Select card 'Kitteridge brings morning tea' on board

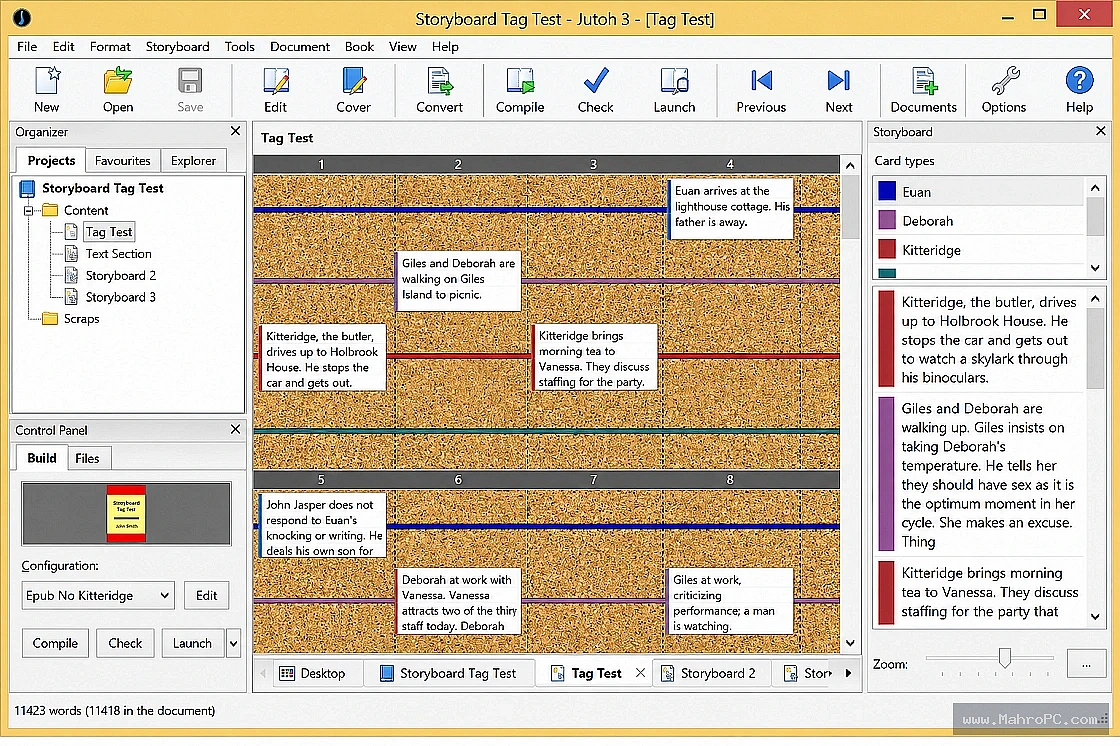pyautogui.click(x=594, y=357)
